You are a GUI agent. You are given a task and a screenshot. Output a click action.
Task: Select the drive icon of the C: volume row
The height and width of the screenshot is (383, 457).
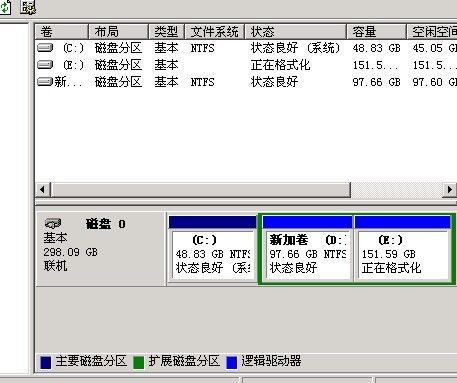click(45, 48)
